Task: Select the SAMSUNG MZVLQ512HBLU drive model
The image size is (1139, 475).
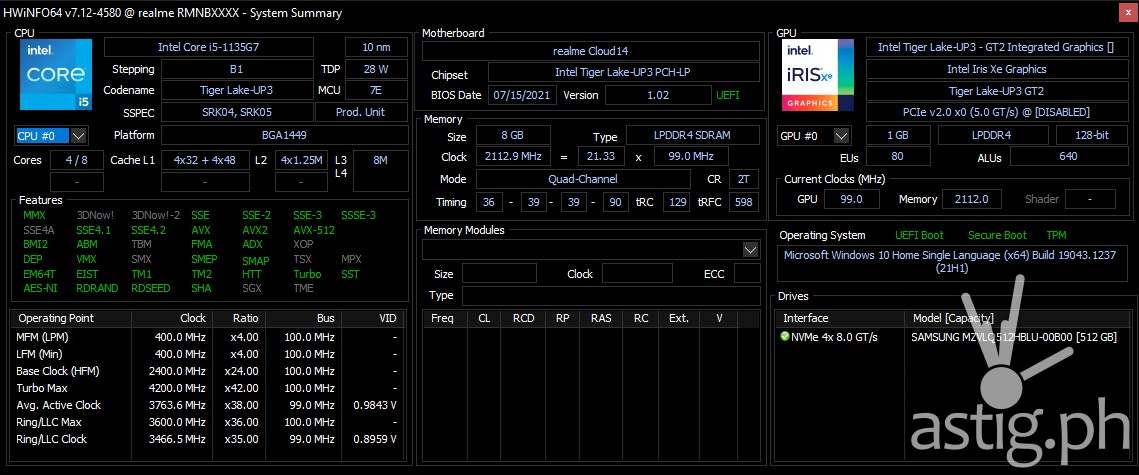Action: 1014,337
